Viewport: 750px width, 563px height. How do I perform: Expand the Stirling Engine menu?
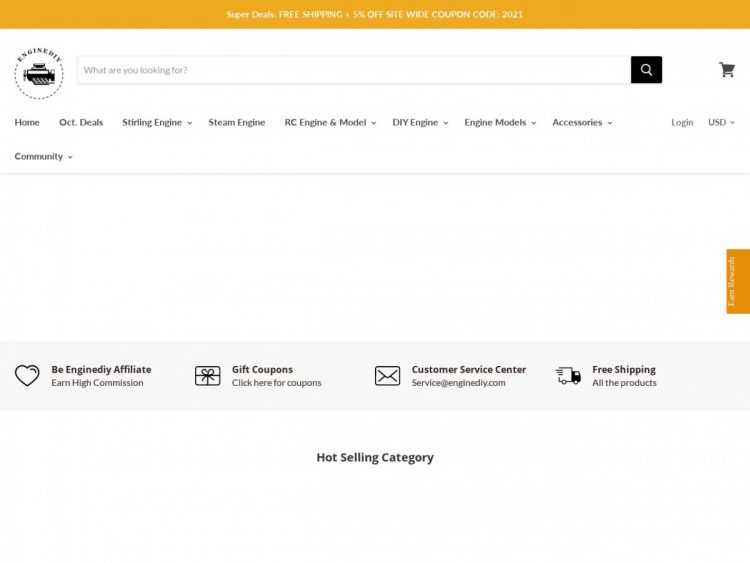[156, 122]
